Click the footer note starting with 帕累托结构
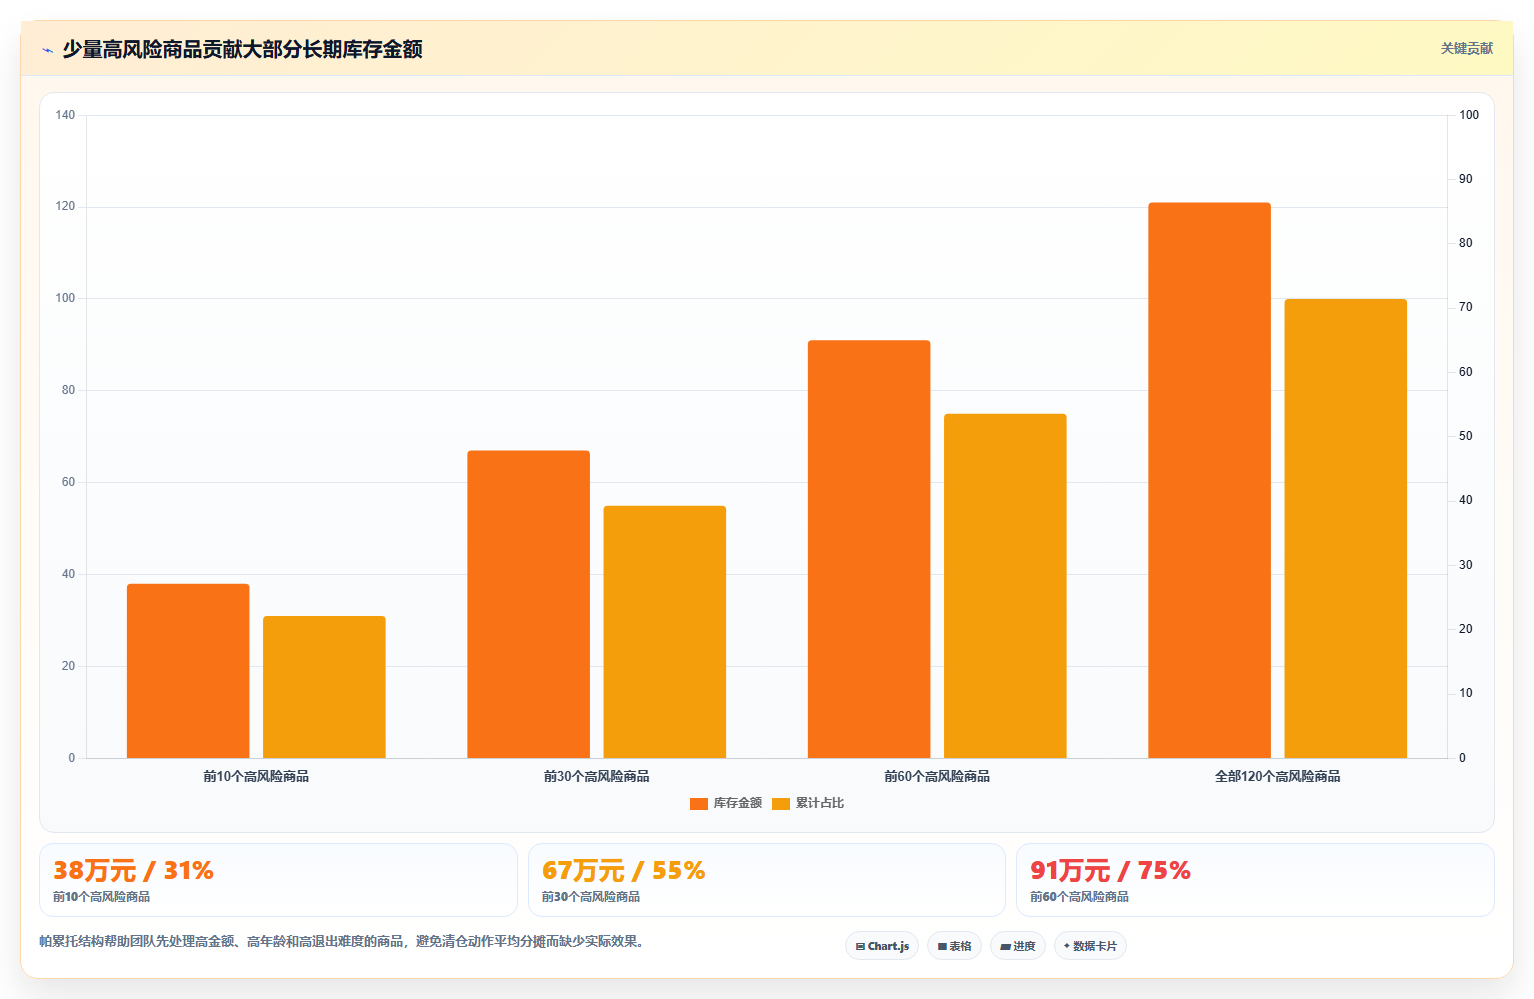Screen dimensions: 1534x999 tap(344, 941)
